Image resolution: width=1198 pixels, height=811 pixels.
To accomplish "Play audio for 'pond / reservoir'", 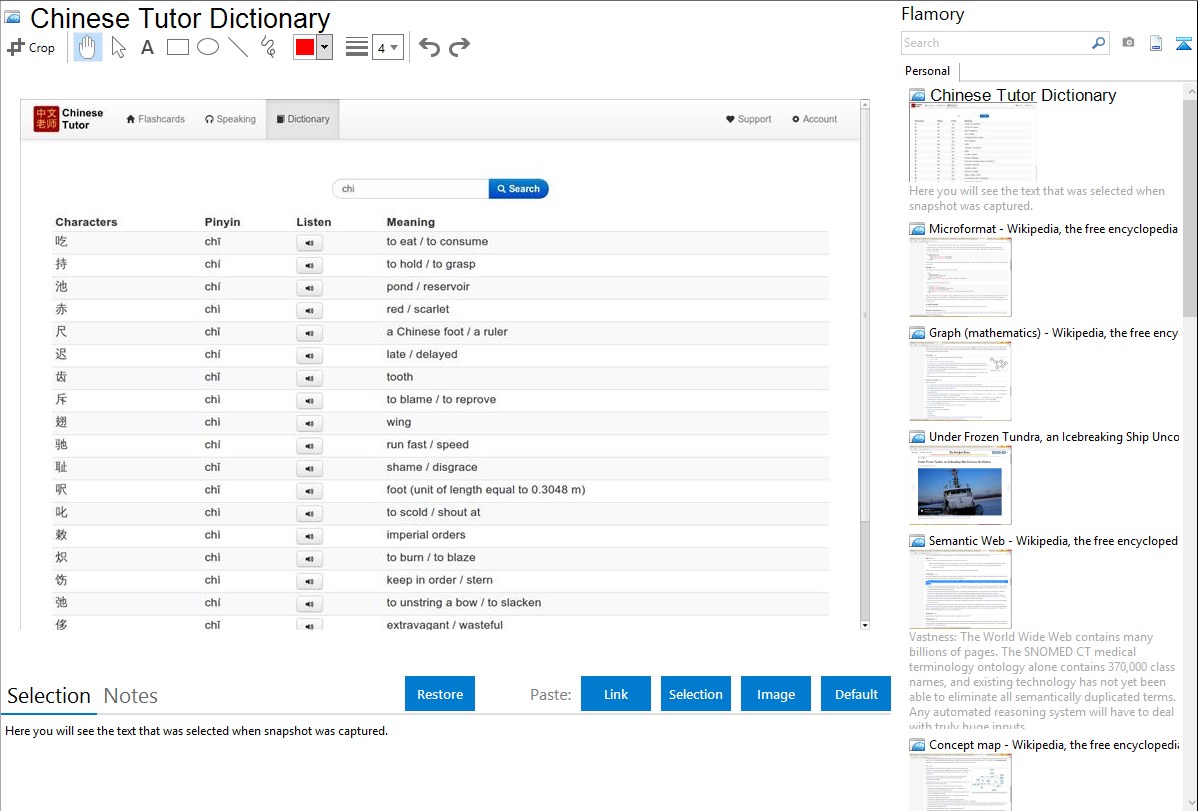I will (309, 288).
